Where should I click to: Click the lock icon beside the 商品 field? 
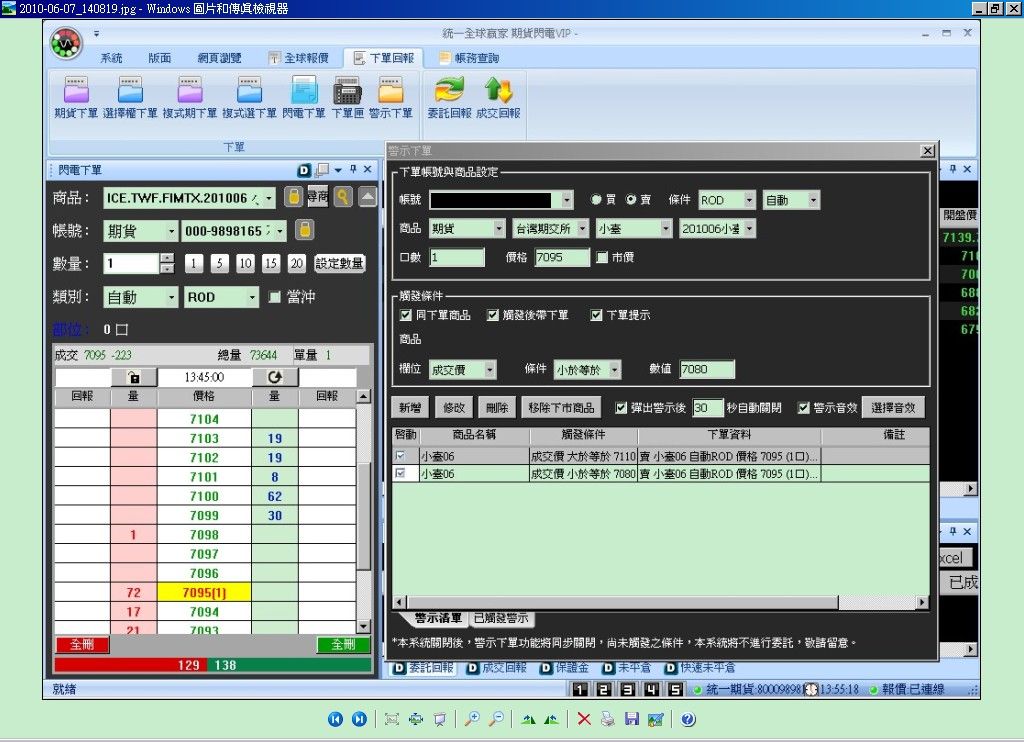pyautogui.click(x=293, y=197)
